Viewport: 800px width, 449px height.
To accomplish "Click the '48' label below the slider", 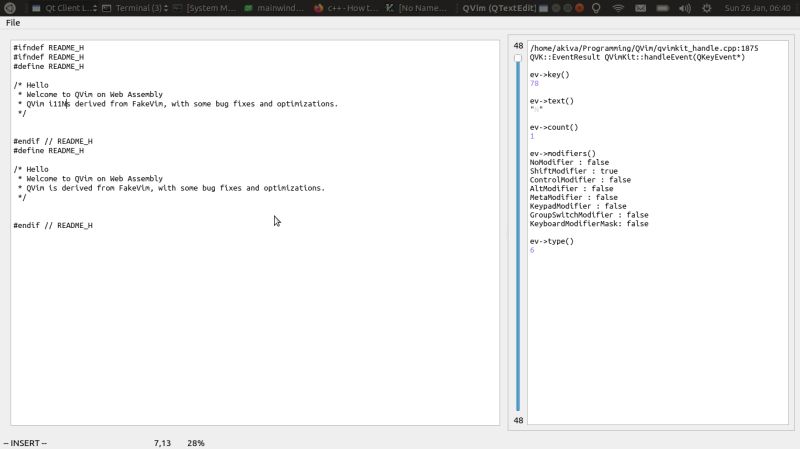I will tap(518, 420).
